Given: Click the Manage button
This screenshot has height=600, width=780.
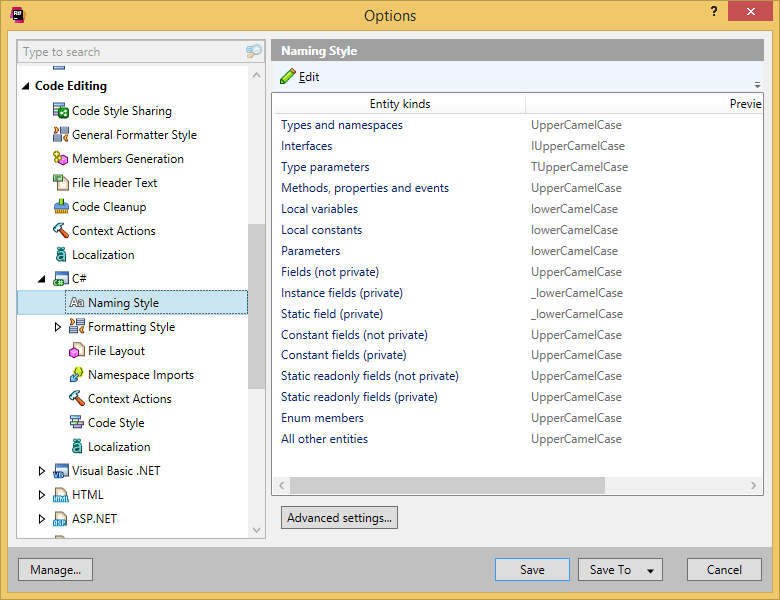Looking at the screenshot, I should 55,570.
